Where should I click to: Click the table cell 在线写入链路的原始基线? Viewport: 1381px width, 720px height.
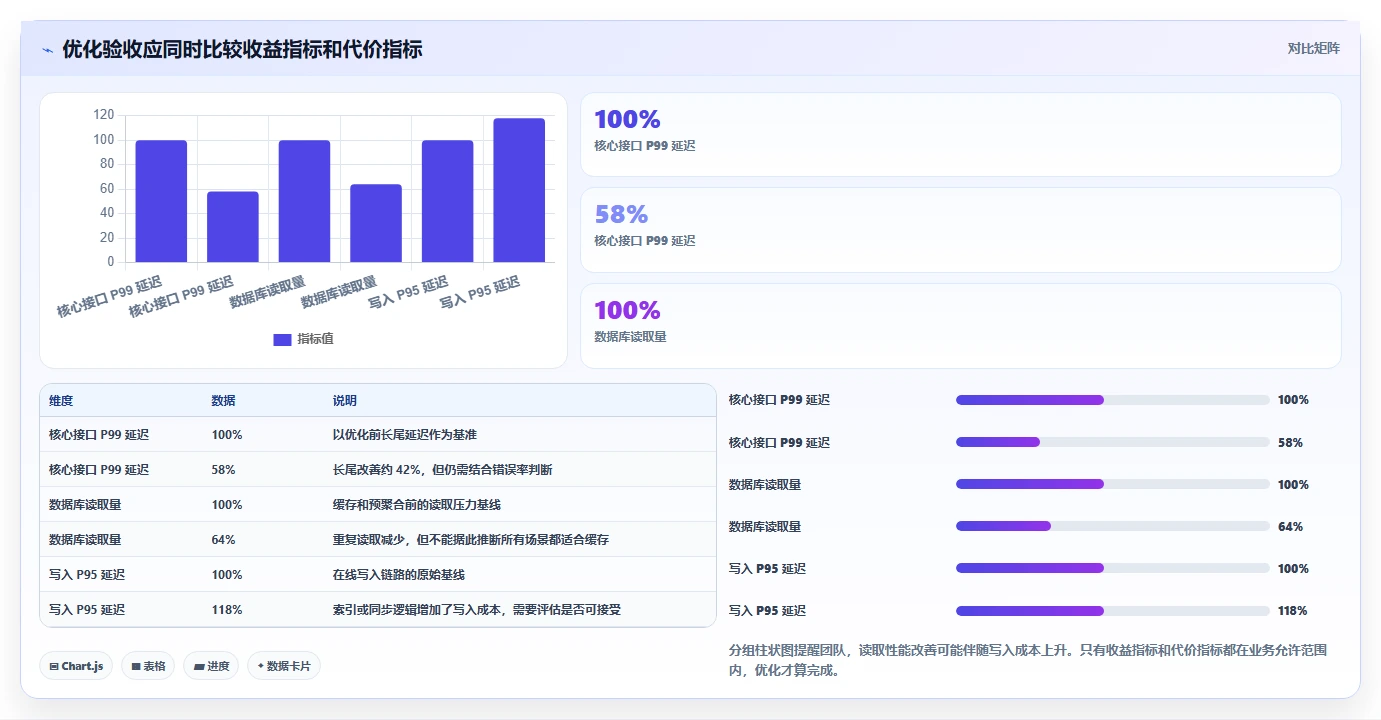tap(399, 575)
